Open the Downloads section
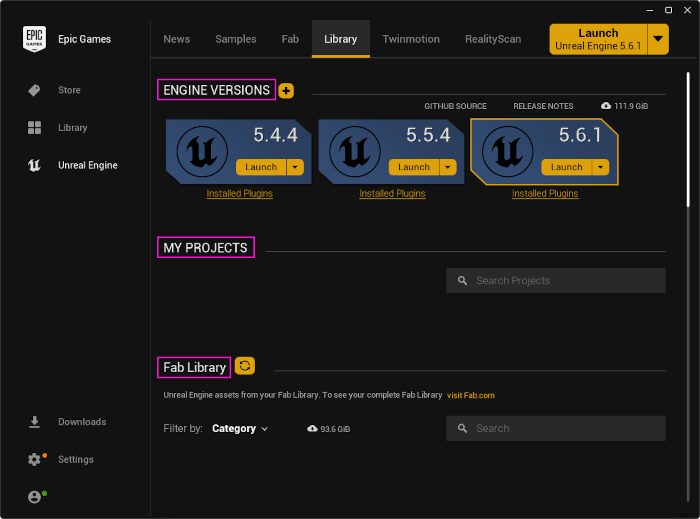Viewport: 700px width, 519px height. click(x=34, y=422)
